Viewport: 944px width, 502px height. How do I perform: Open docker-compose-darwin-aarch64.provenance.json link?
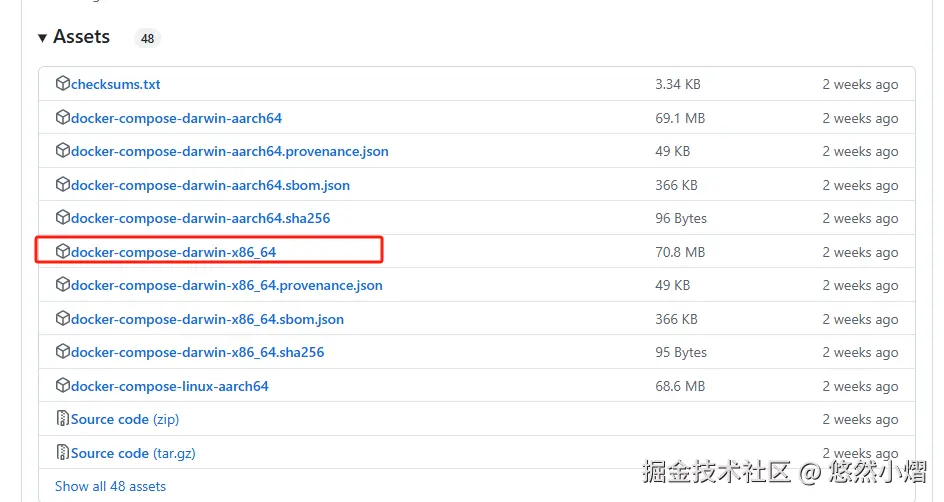tap(229, 151)
